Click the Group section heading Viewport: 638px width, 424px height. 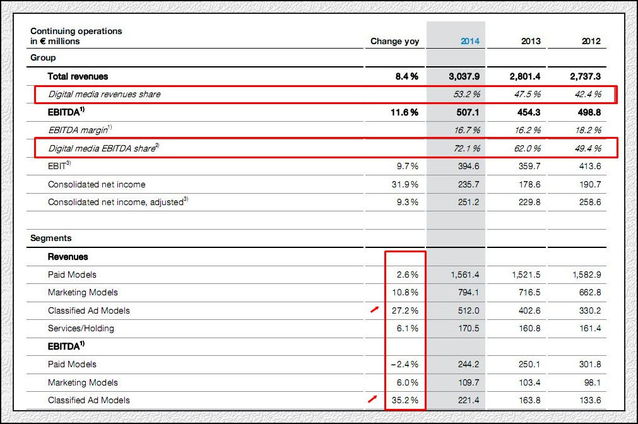point(42,58)
